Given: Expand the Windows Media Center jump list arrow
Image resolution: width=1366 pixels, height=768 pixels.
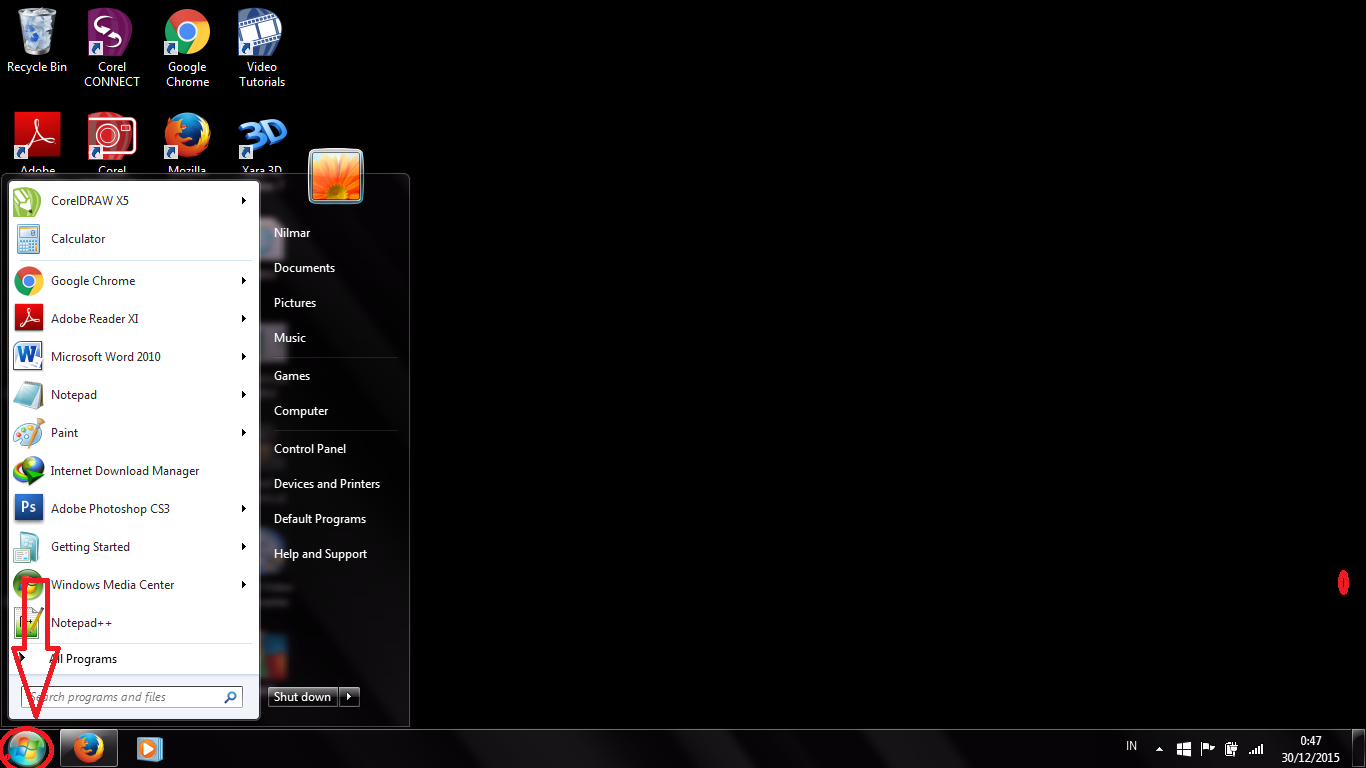Looking at the screenshot, I should pos(243,585).
